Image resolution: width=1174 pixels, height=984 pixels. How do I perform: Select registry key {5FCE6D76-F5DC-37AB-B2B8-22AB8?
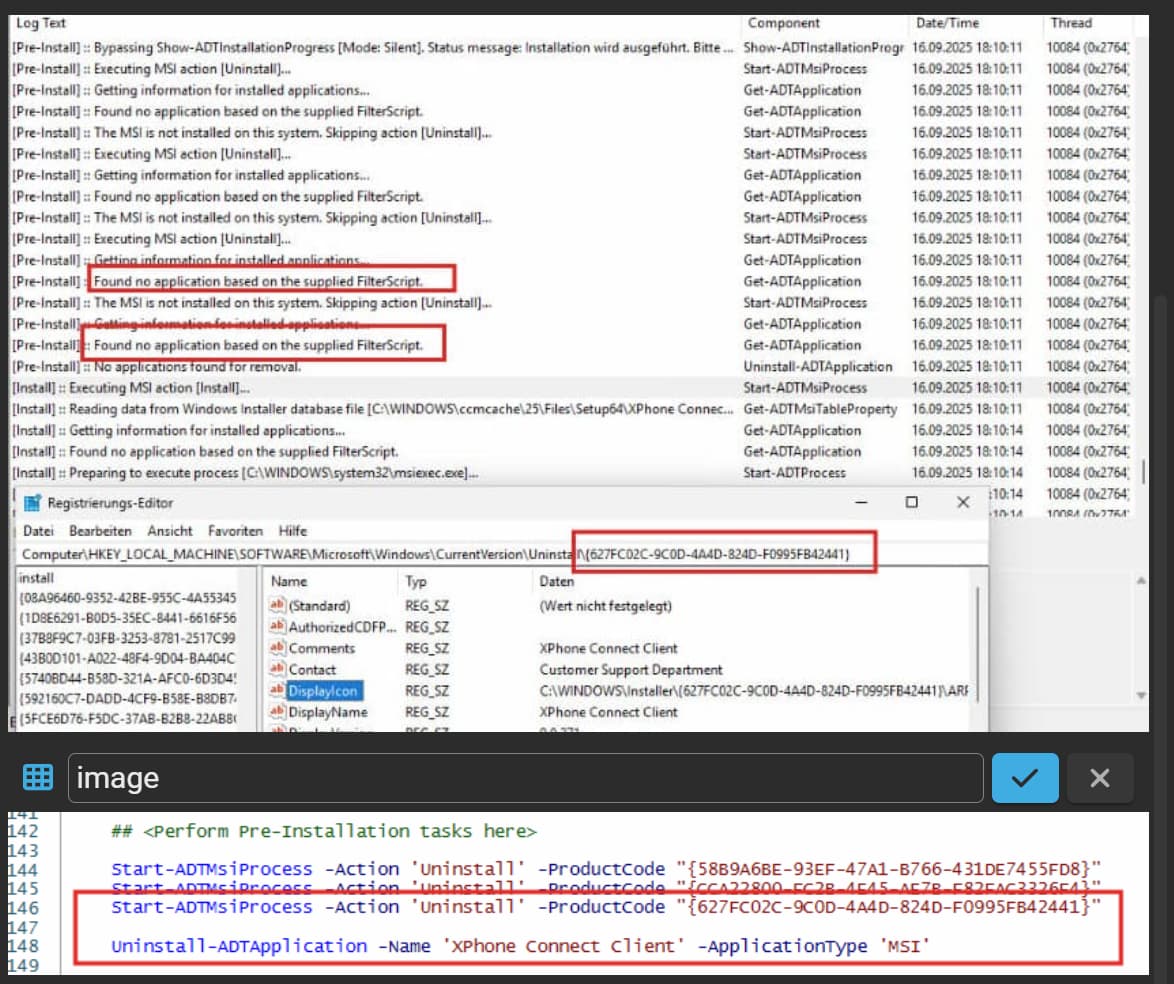coord(127,720)
